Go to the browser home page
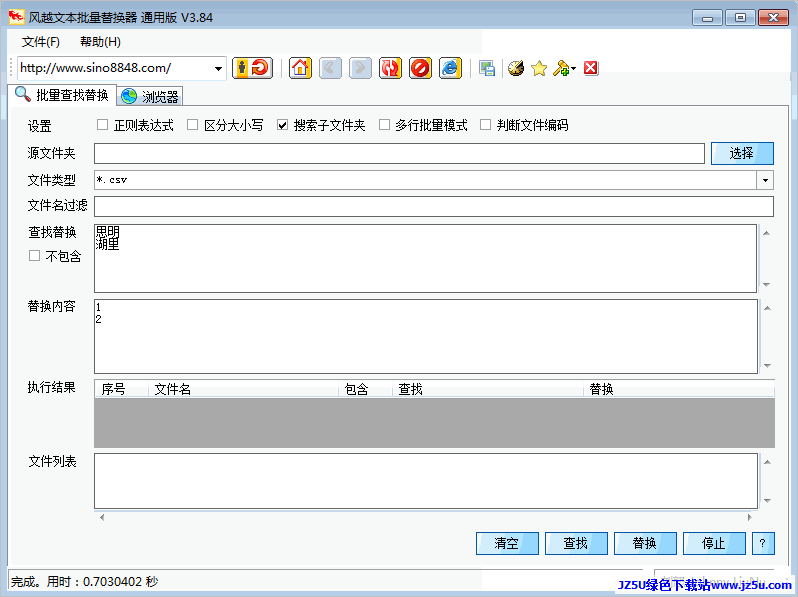Image resolution: width=798 pixels, height=597 pixels. coord(300,68)
